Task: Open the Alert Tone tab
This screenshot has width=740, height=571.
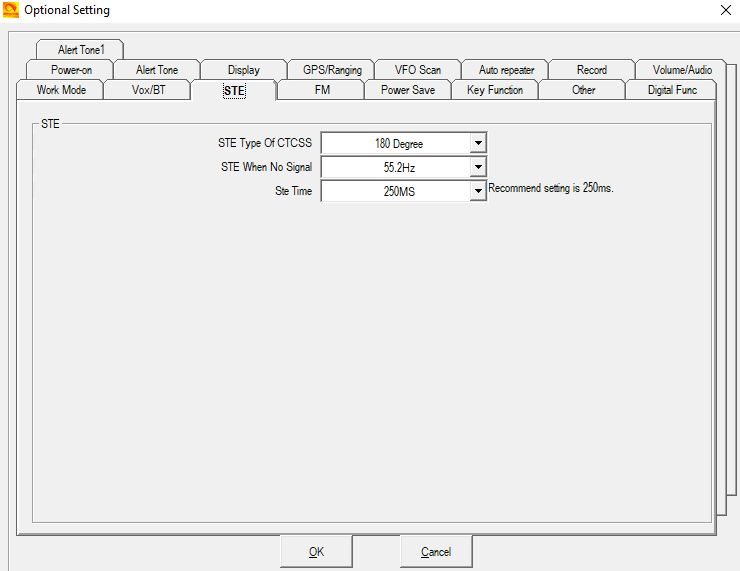Action: tap(157, 70)
